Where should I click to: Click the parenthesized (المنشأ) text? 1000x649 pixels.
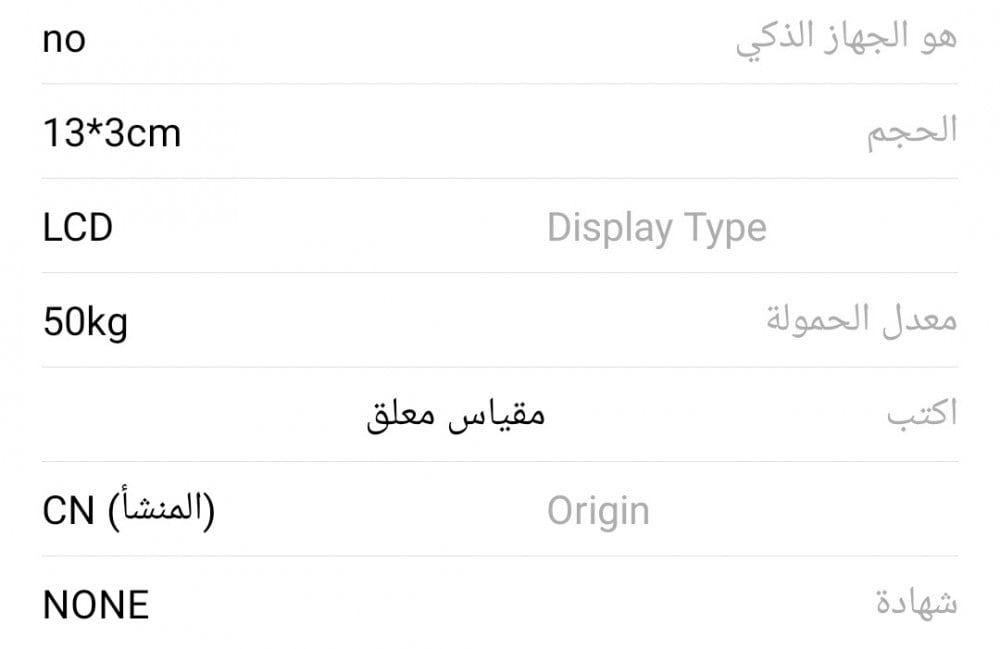tap(161, 511)
